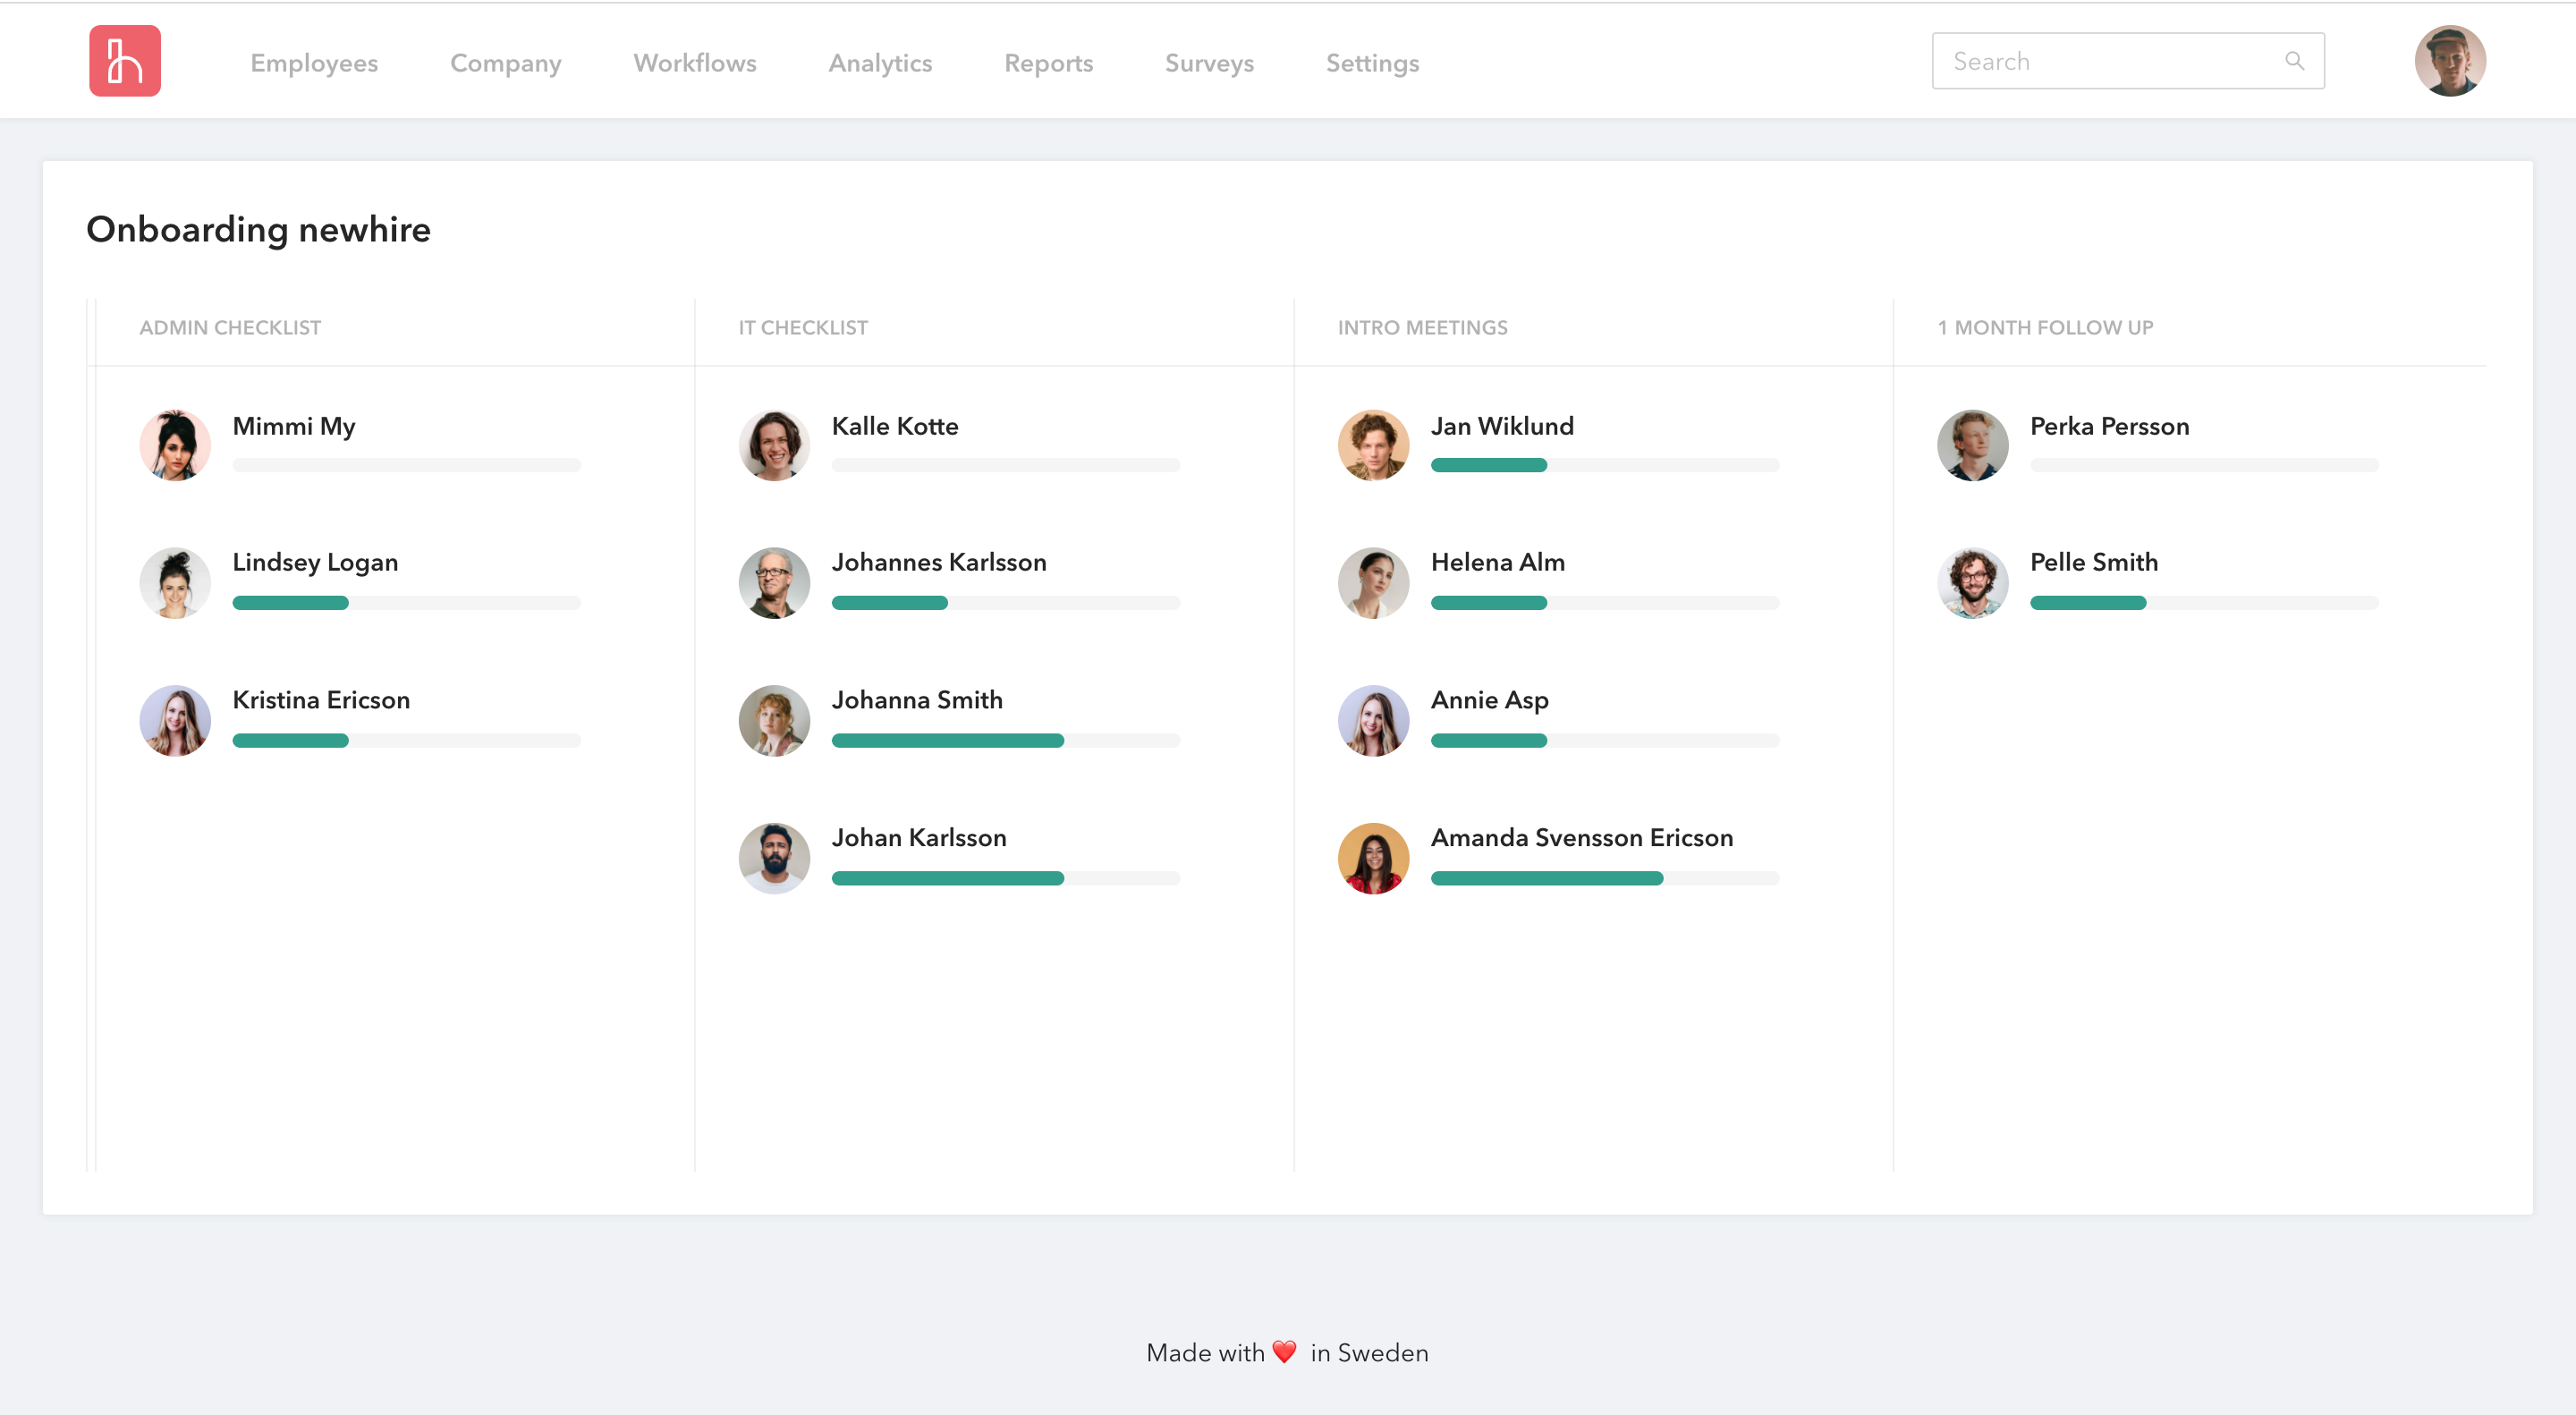Screen dimensions: 2576x1415
Task: Go to the Workflows section
Action: [695, 63]
